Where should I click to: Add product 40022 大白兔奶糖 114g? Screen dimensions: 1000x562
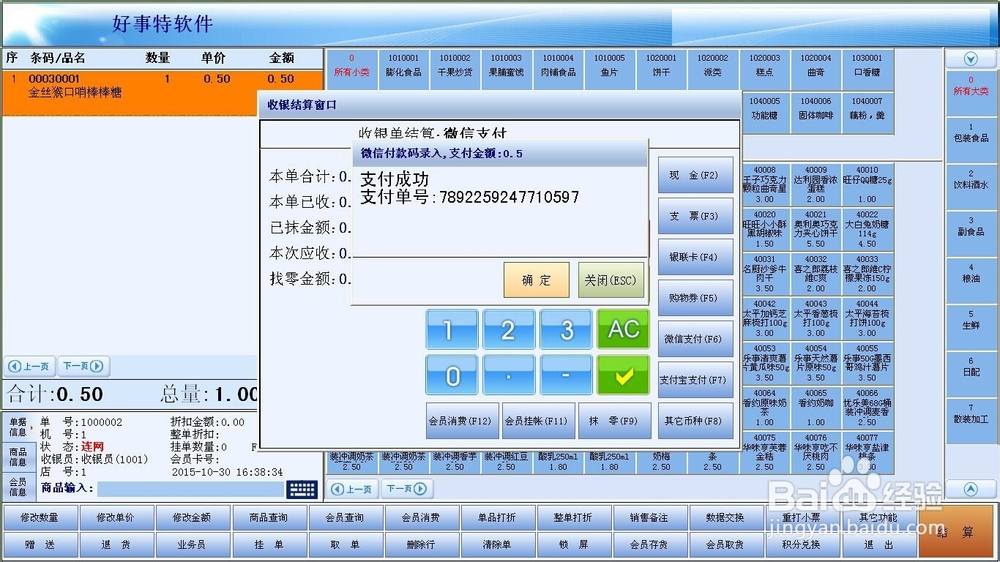pyautogui.click(x=867, y=228)
